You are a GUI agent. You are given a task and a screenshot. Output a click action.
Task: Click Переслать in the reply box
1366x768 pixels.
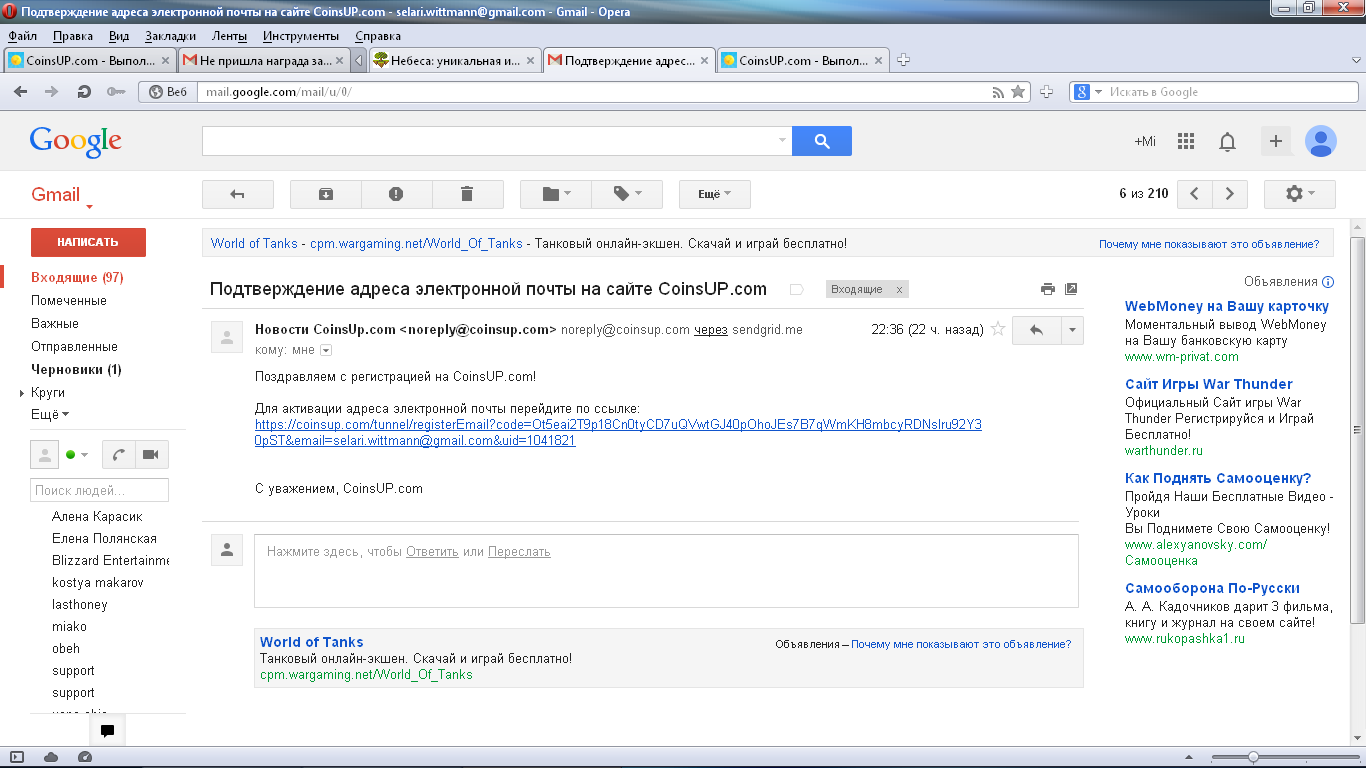click(519, 551)
